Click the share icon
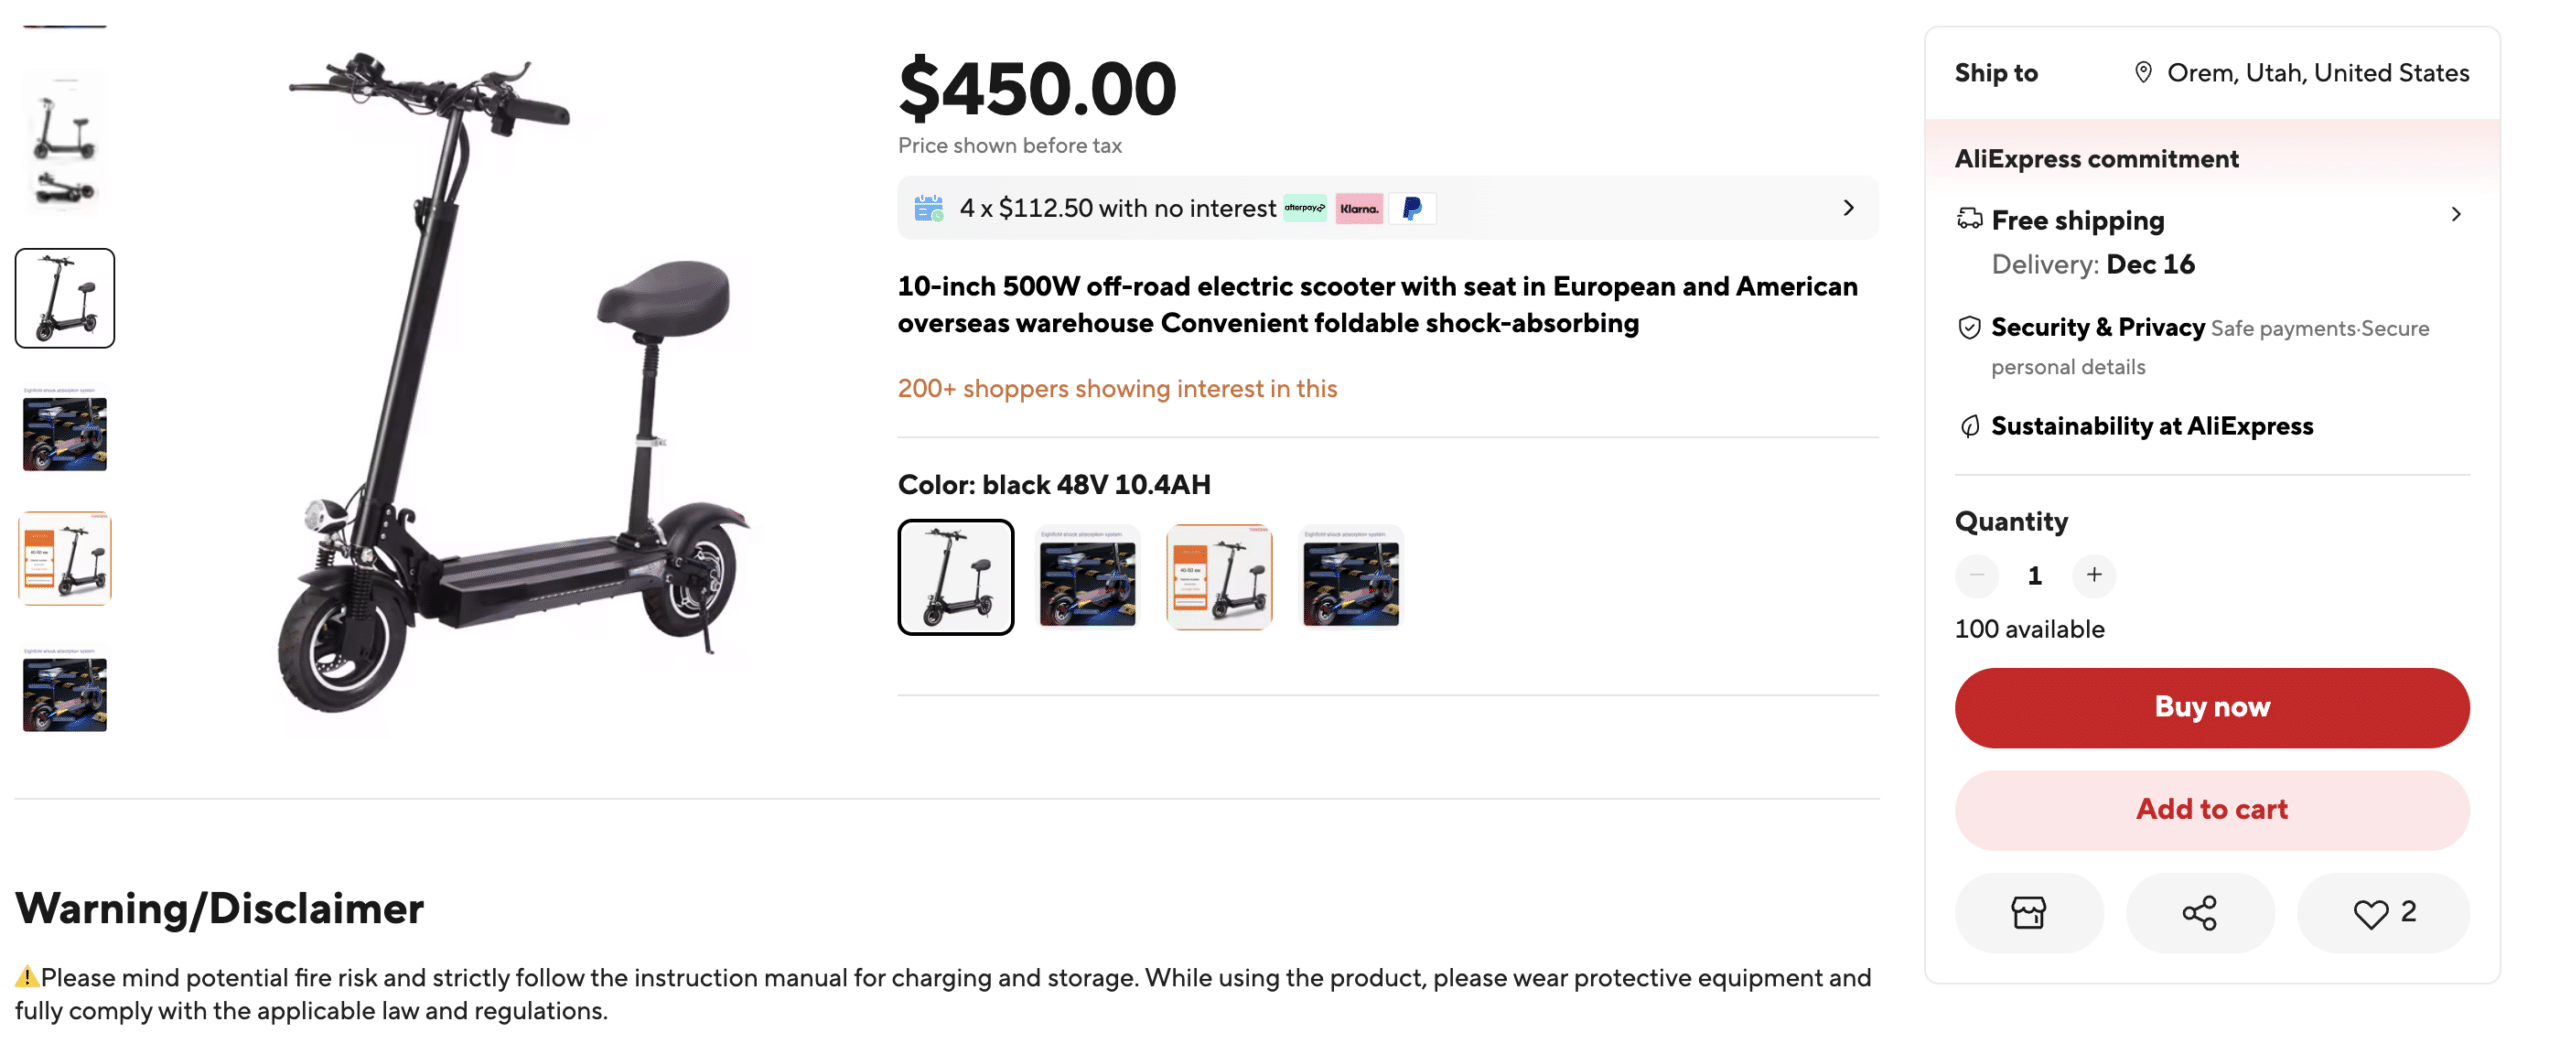 point(2201,912)
